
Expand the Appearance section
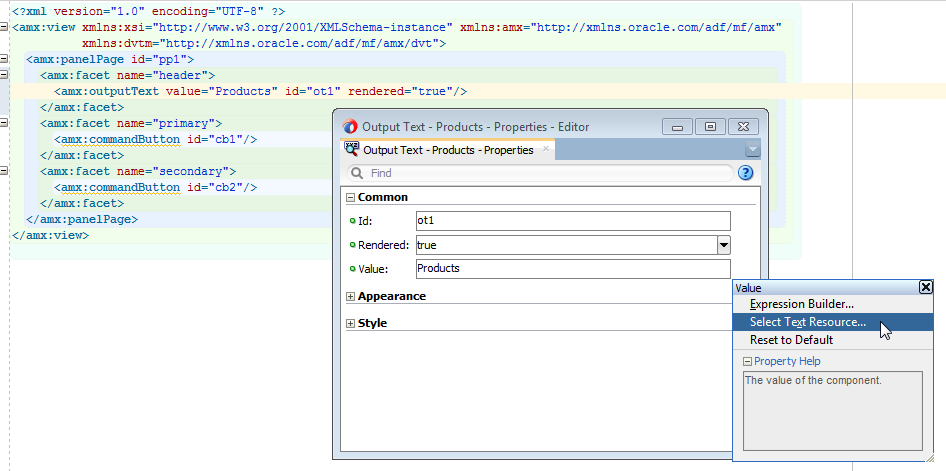coord(350,297)
